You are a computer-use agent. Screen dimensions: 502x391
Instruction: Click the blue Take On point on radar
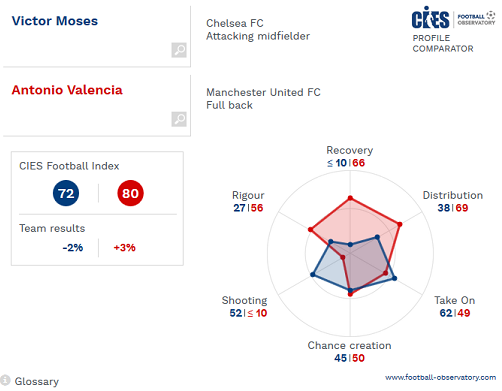point(394,278)
